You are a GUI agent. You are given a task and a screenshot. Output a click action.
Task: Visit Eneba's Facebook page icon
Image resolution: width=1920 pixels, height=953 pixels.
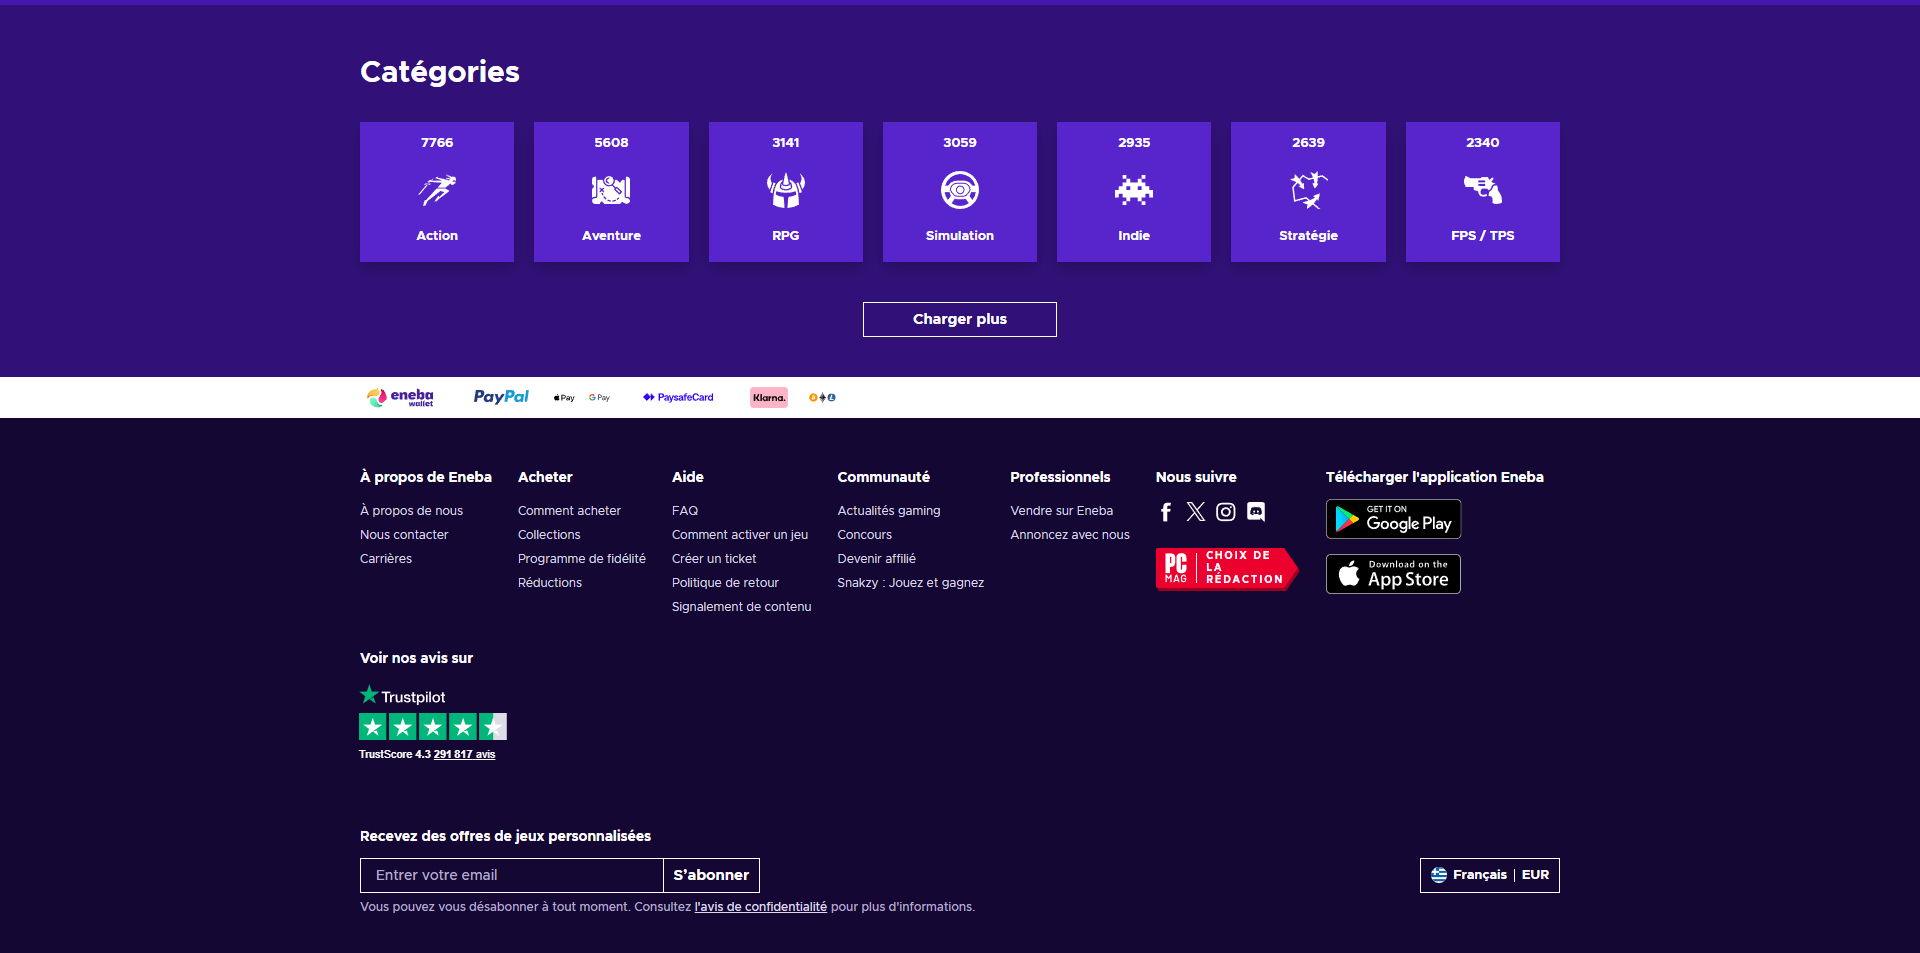coord(1166,512)
